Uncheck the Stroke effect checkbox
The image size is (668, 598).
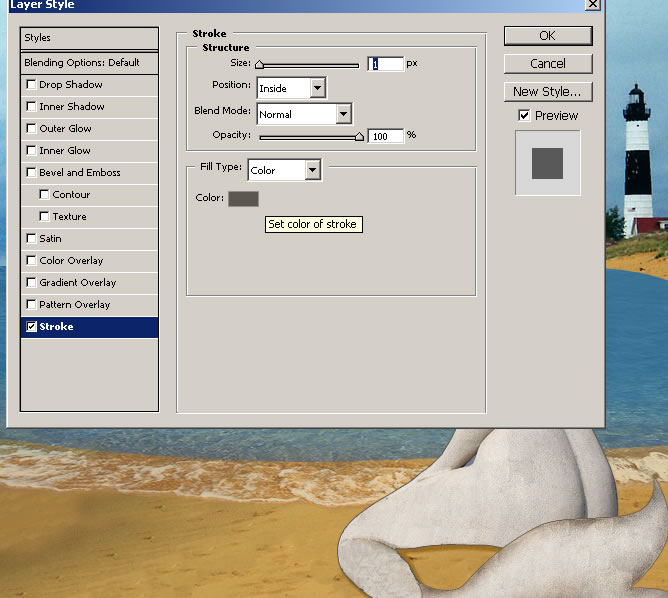click(x=32, y=327)
